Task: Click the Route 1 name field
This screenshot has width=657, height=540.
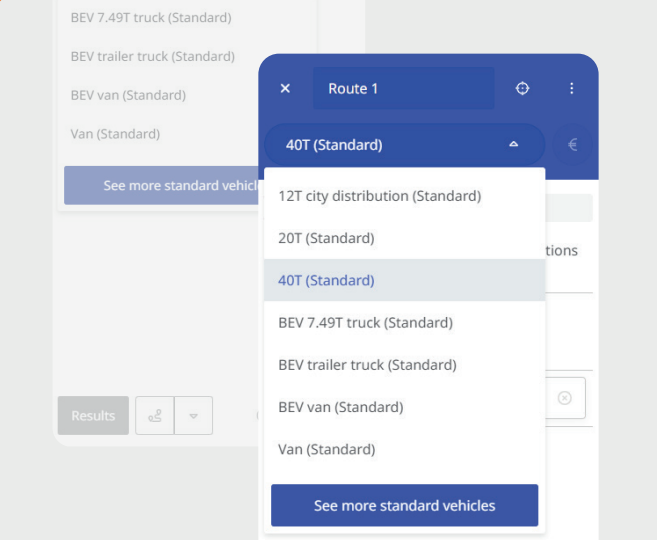Action: coord(404,88)
